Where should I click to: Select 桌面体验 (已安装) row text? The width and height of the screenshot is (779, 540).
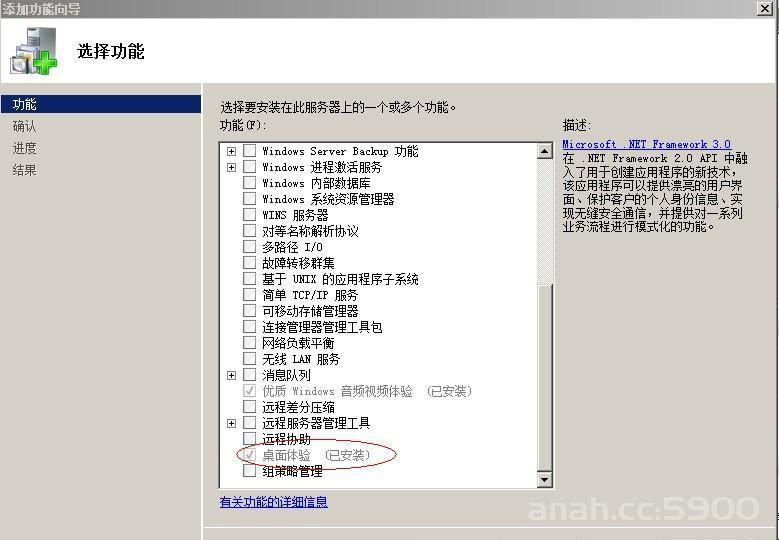point(316,455)
